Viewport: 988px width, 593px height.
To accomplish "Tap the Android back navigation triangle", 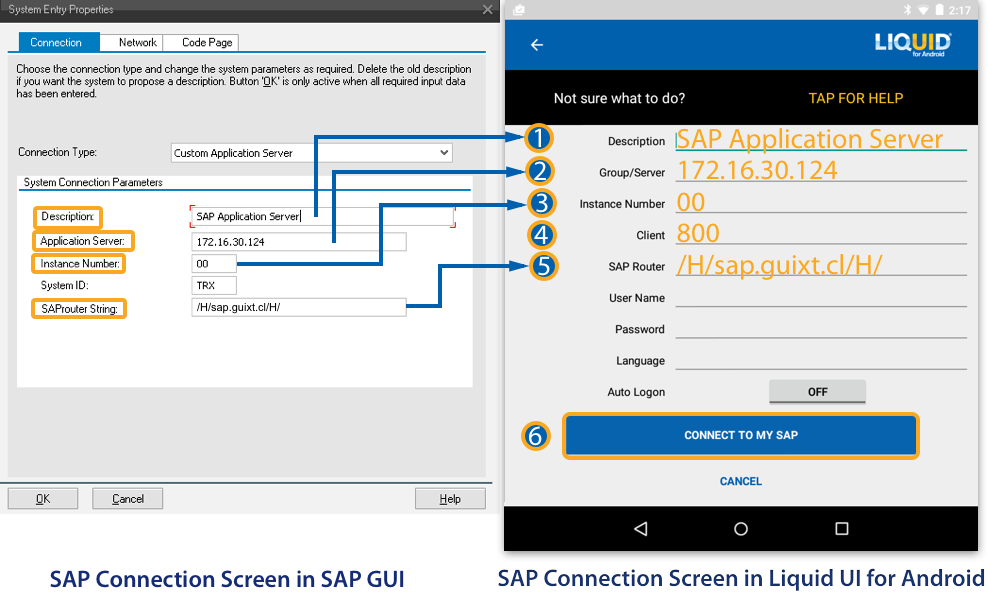I will point(641,528).
